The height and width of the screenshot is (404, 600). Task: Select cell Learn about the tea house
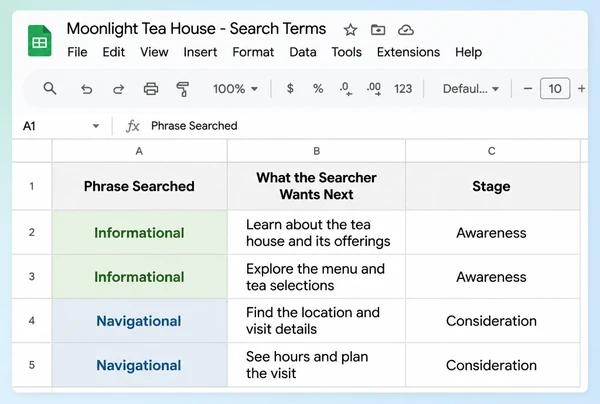[x=316, y=232]
